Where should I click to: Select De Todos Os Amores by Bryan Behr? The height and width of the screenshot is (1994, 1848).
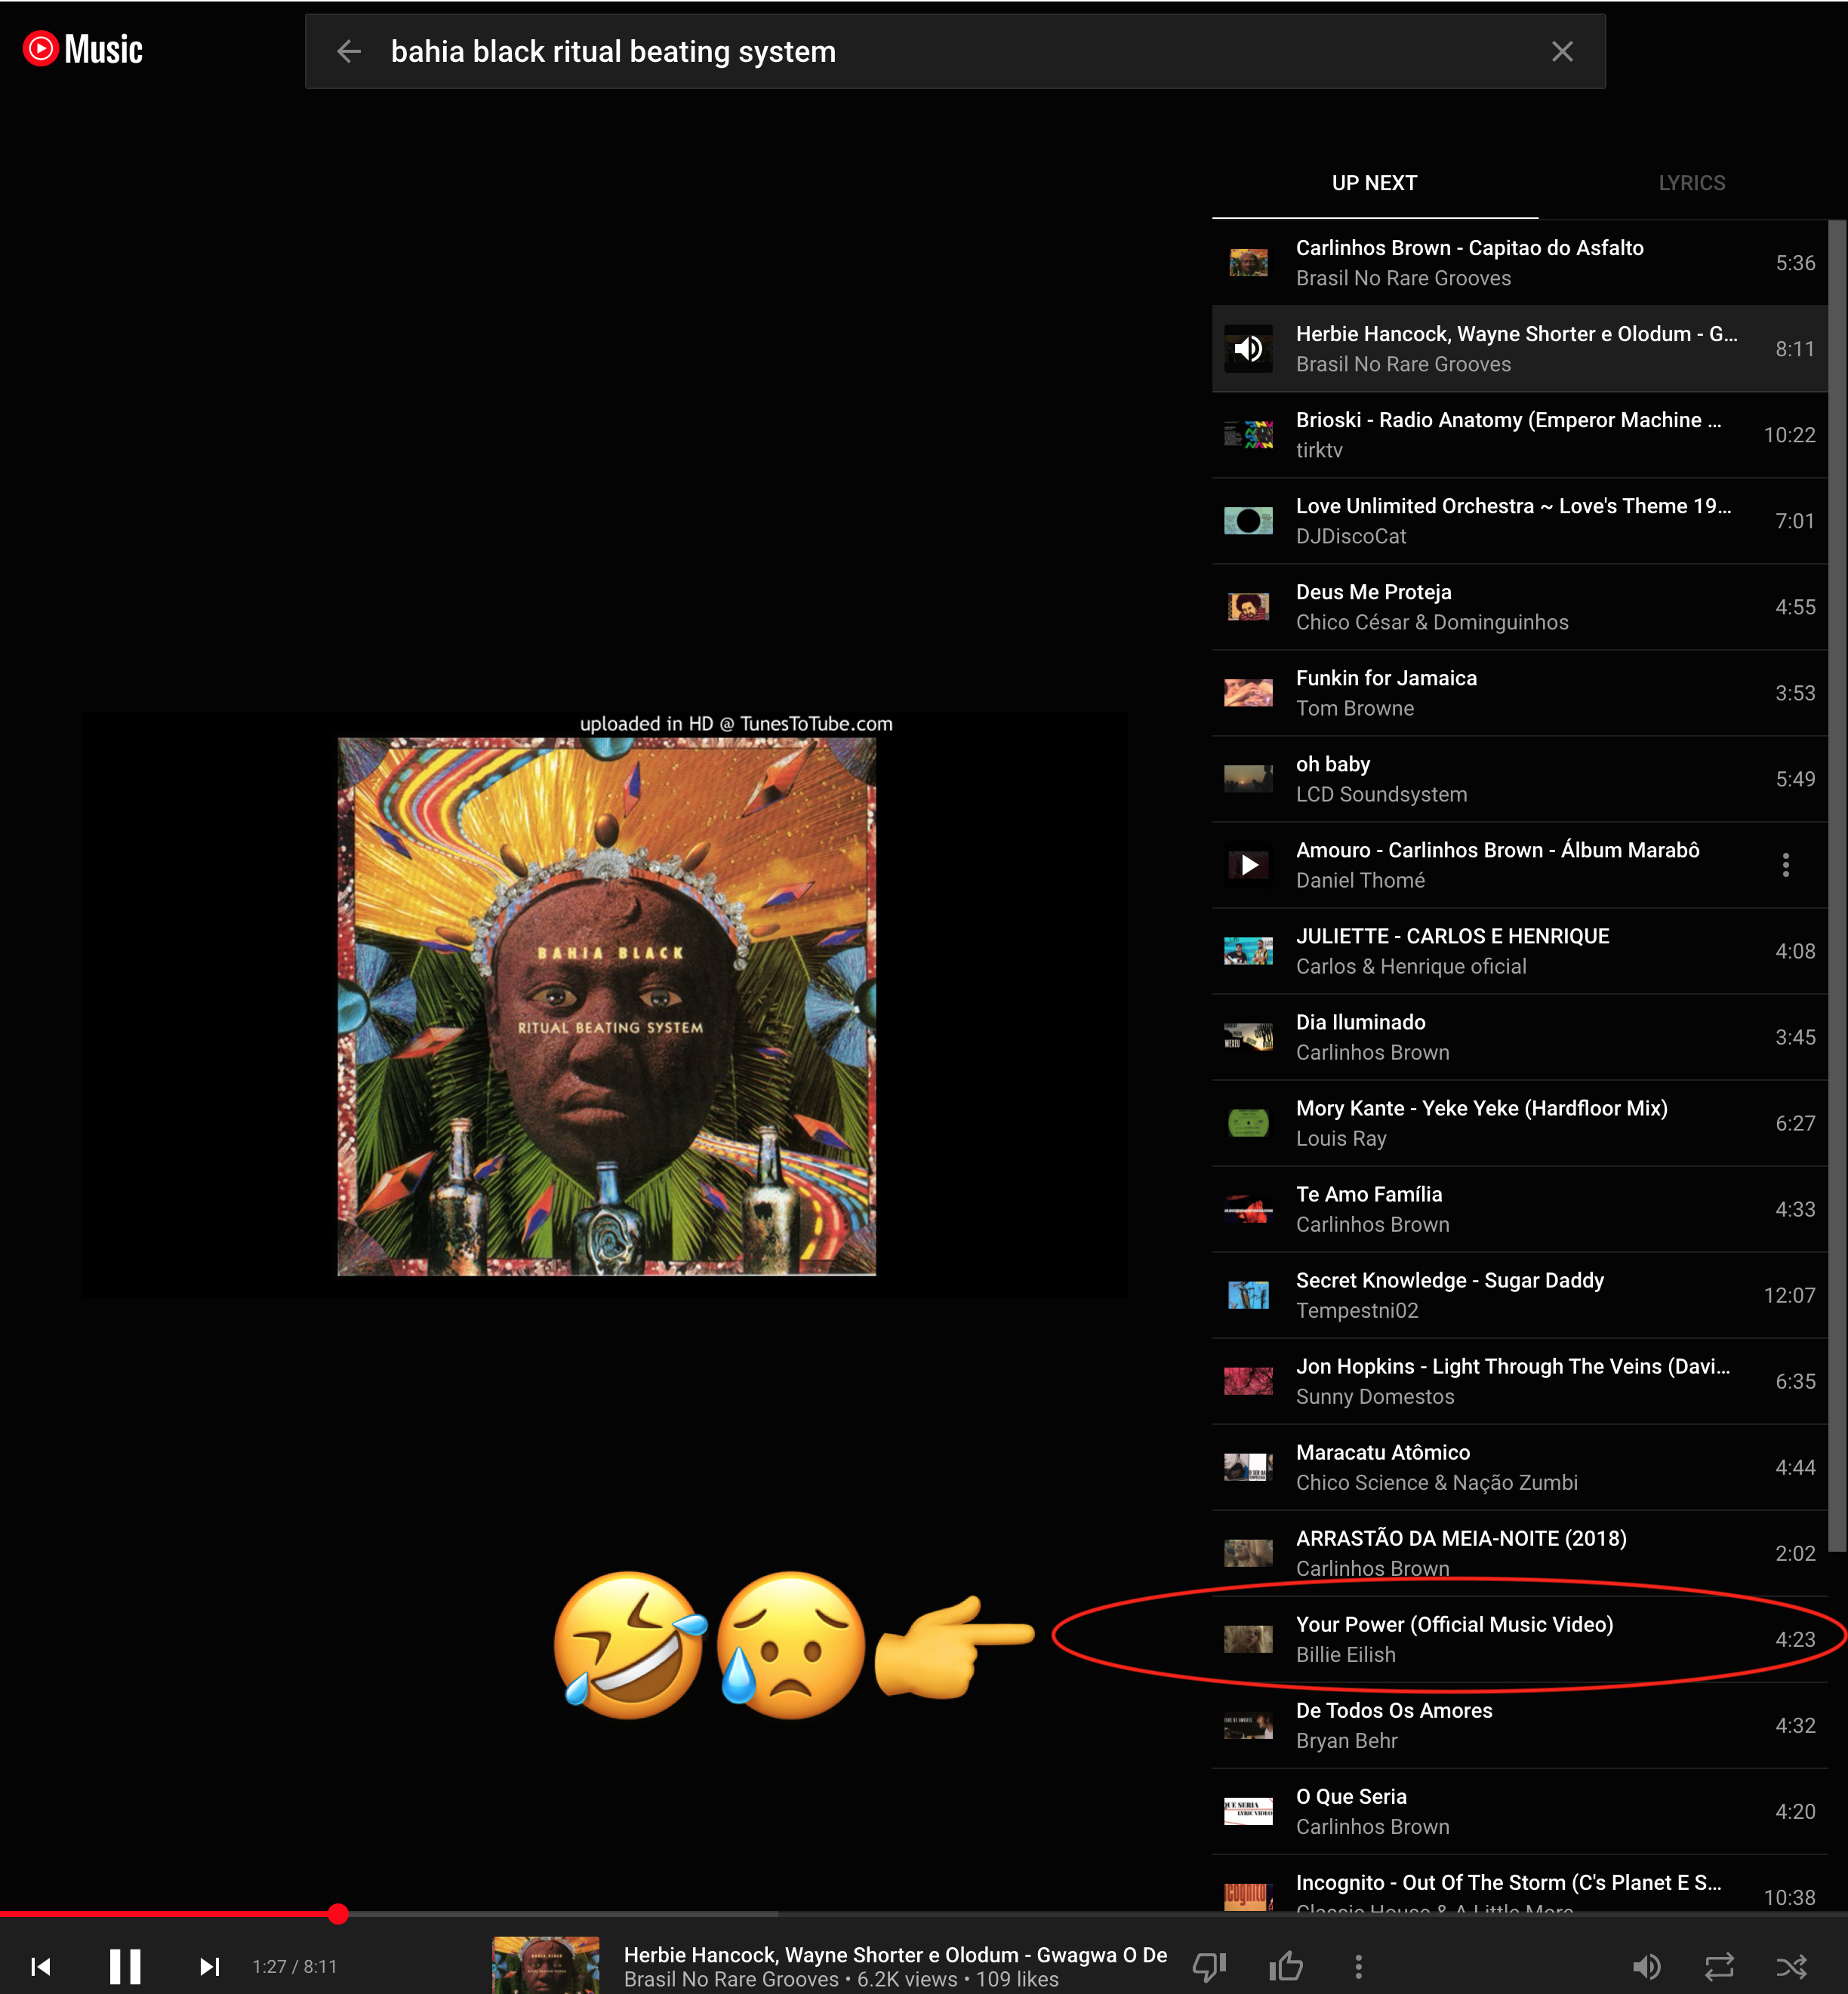coord(1519,1725)
